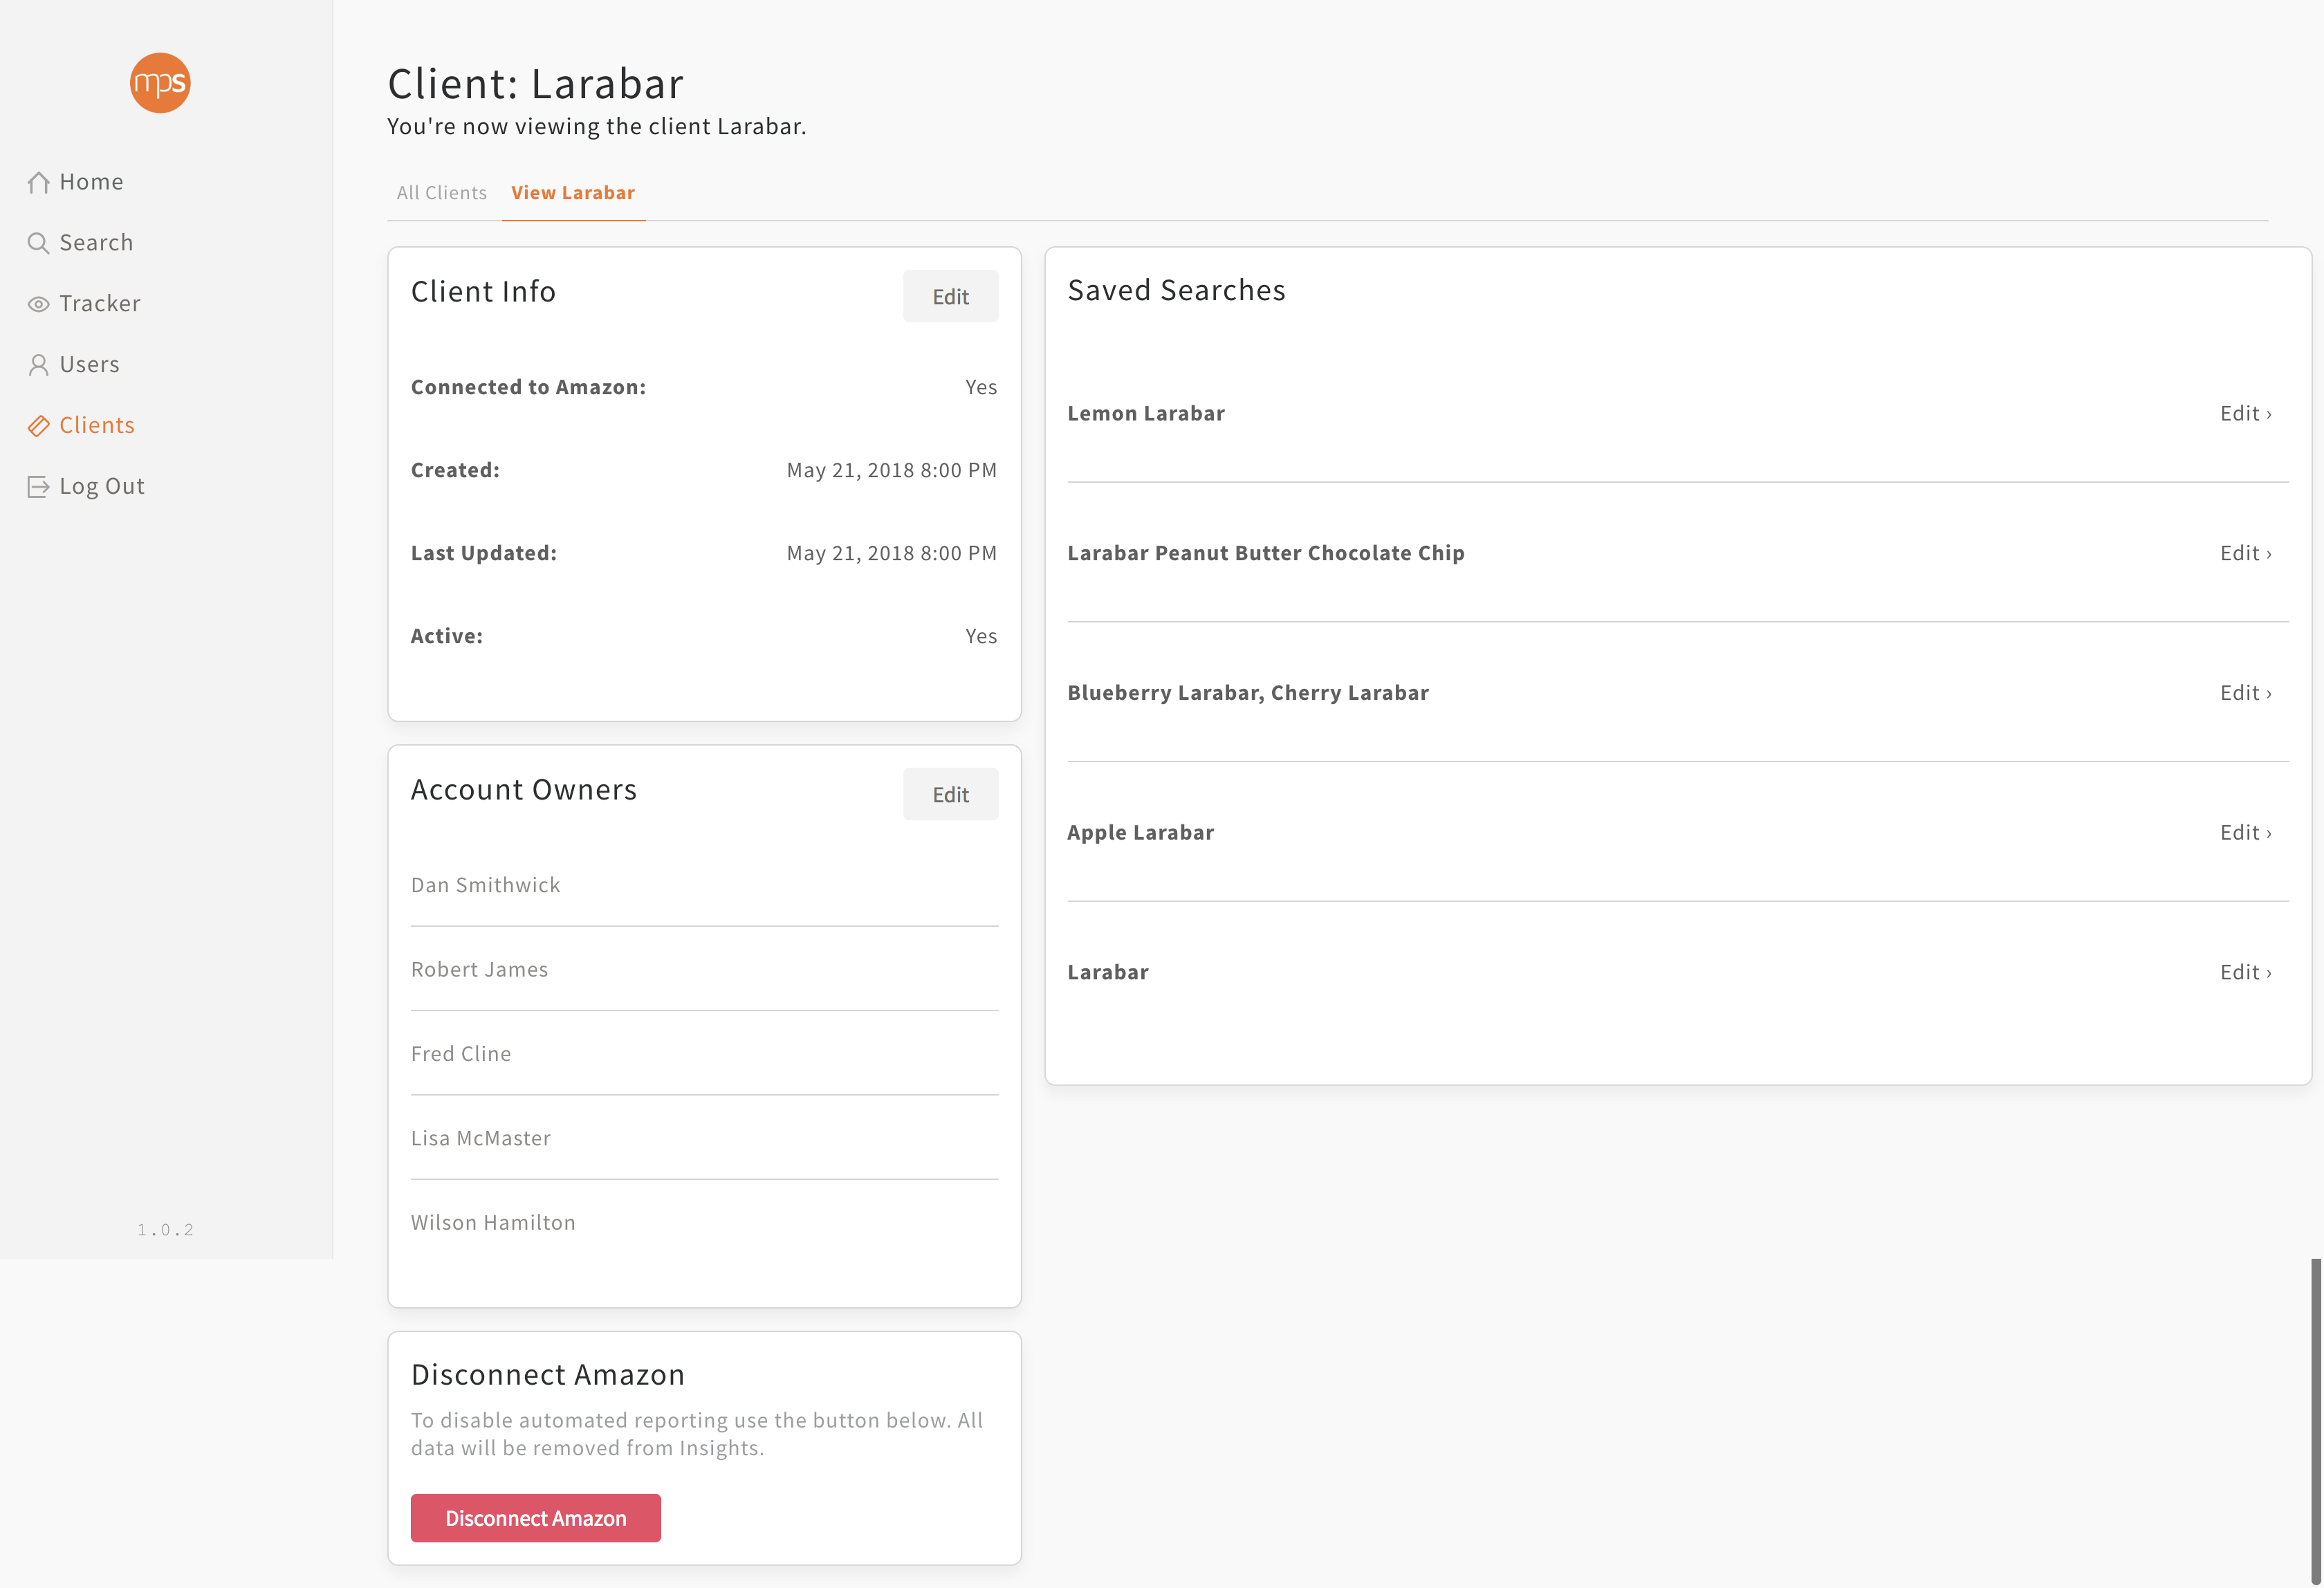Click the Log Out exit icon

[x=38, y=487]
